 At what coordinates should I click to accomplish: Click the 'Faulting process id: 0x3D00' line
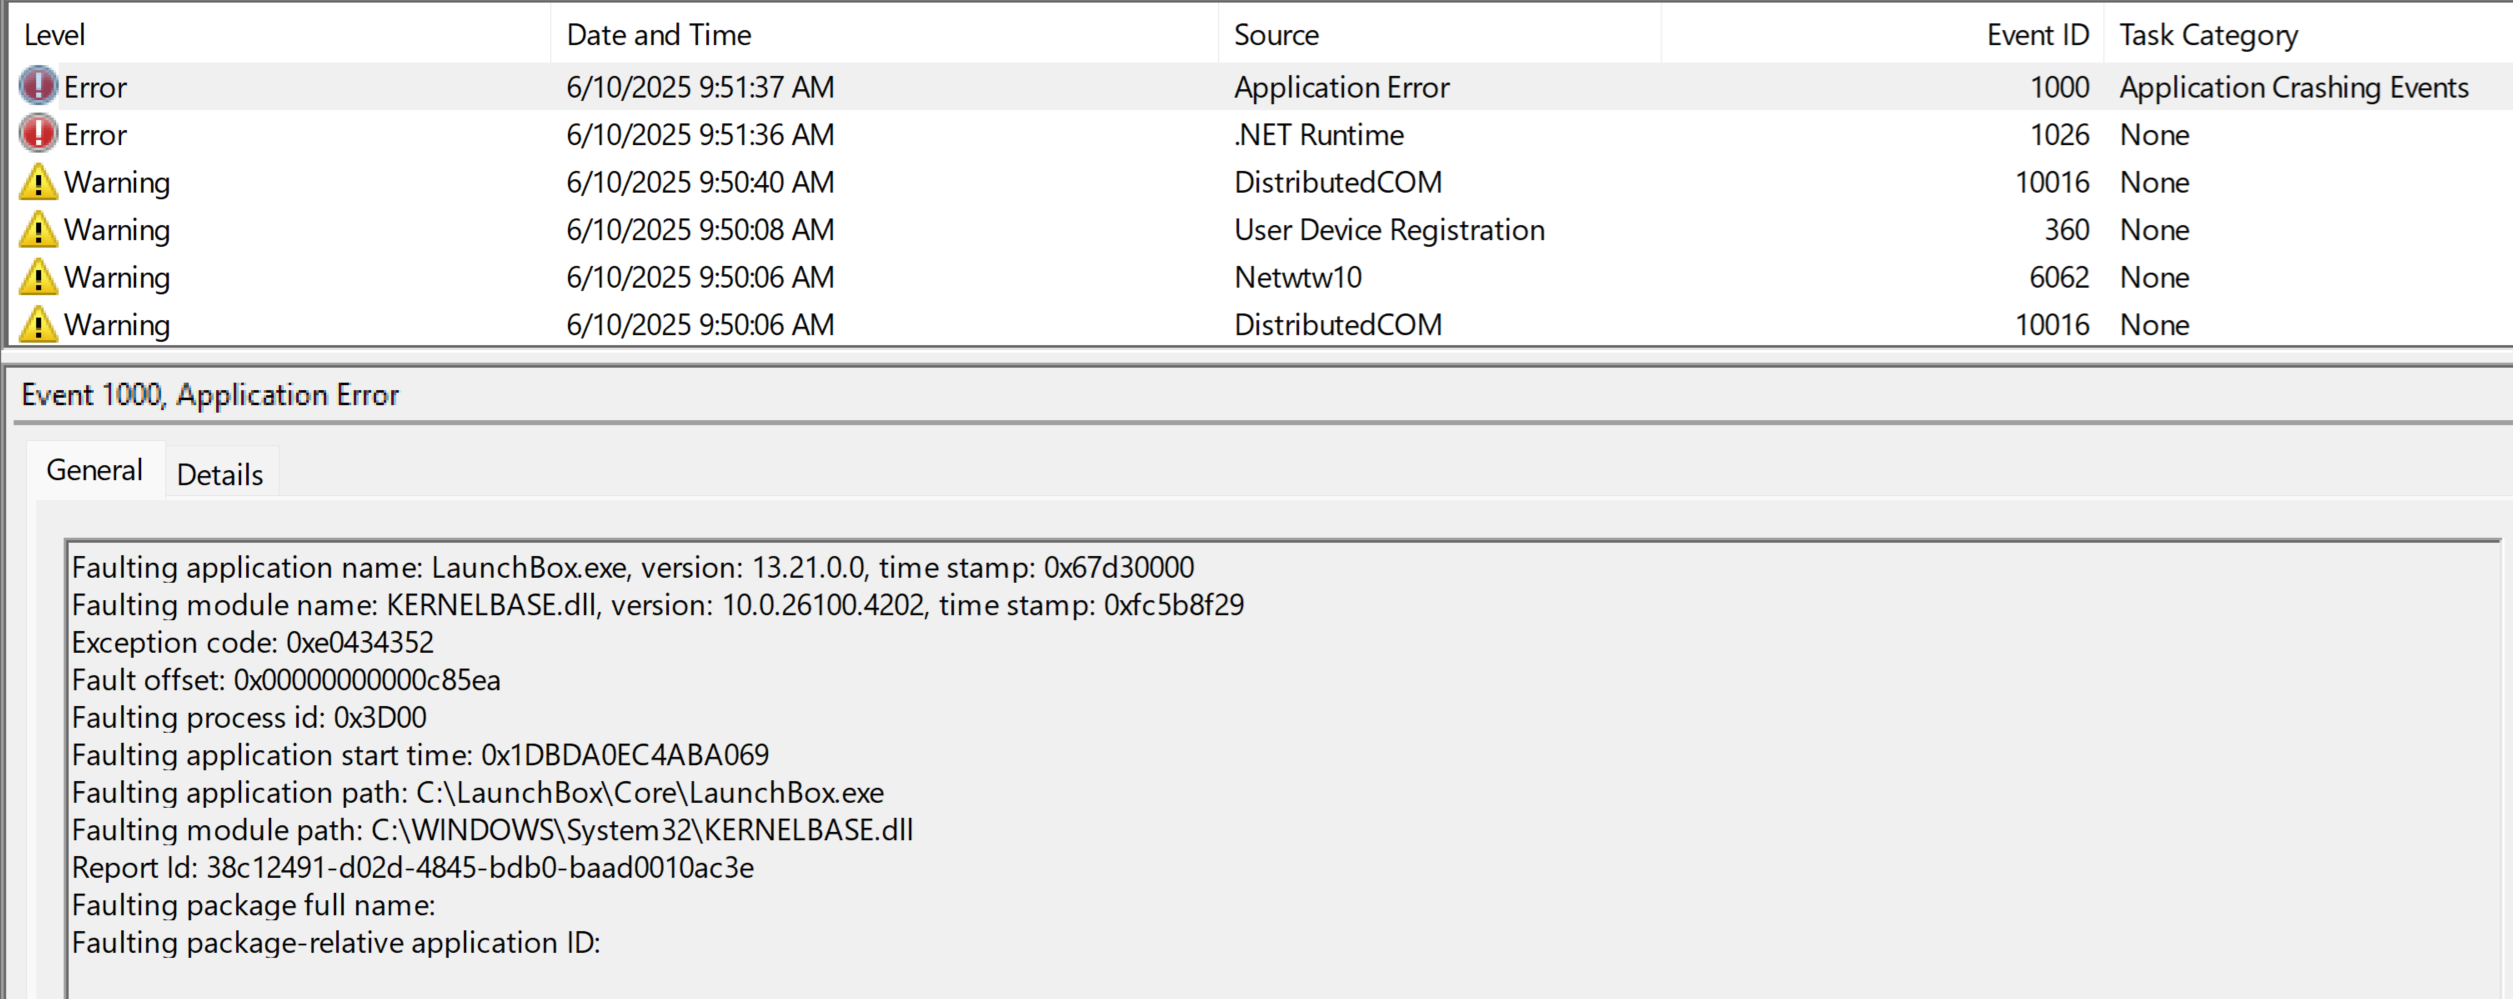pos(249,718)
